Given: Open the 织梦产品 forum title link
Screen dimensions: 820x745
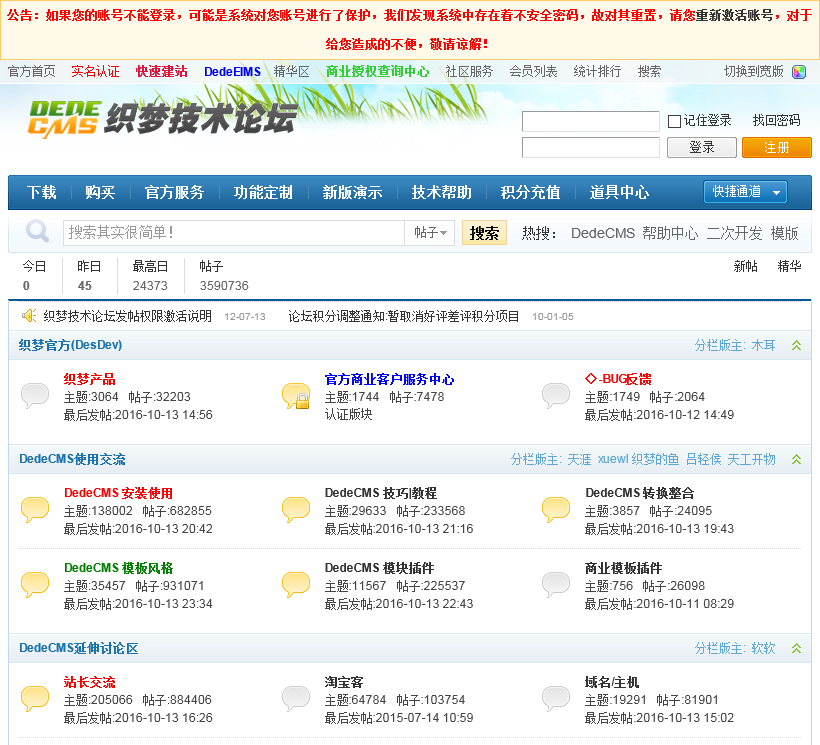Looking at the screenshot, I should coord(89,379).
